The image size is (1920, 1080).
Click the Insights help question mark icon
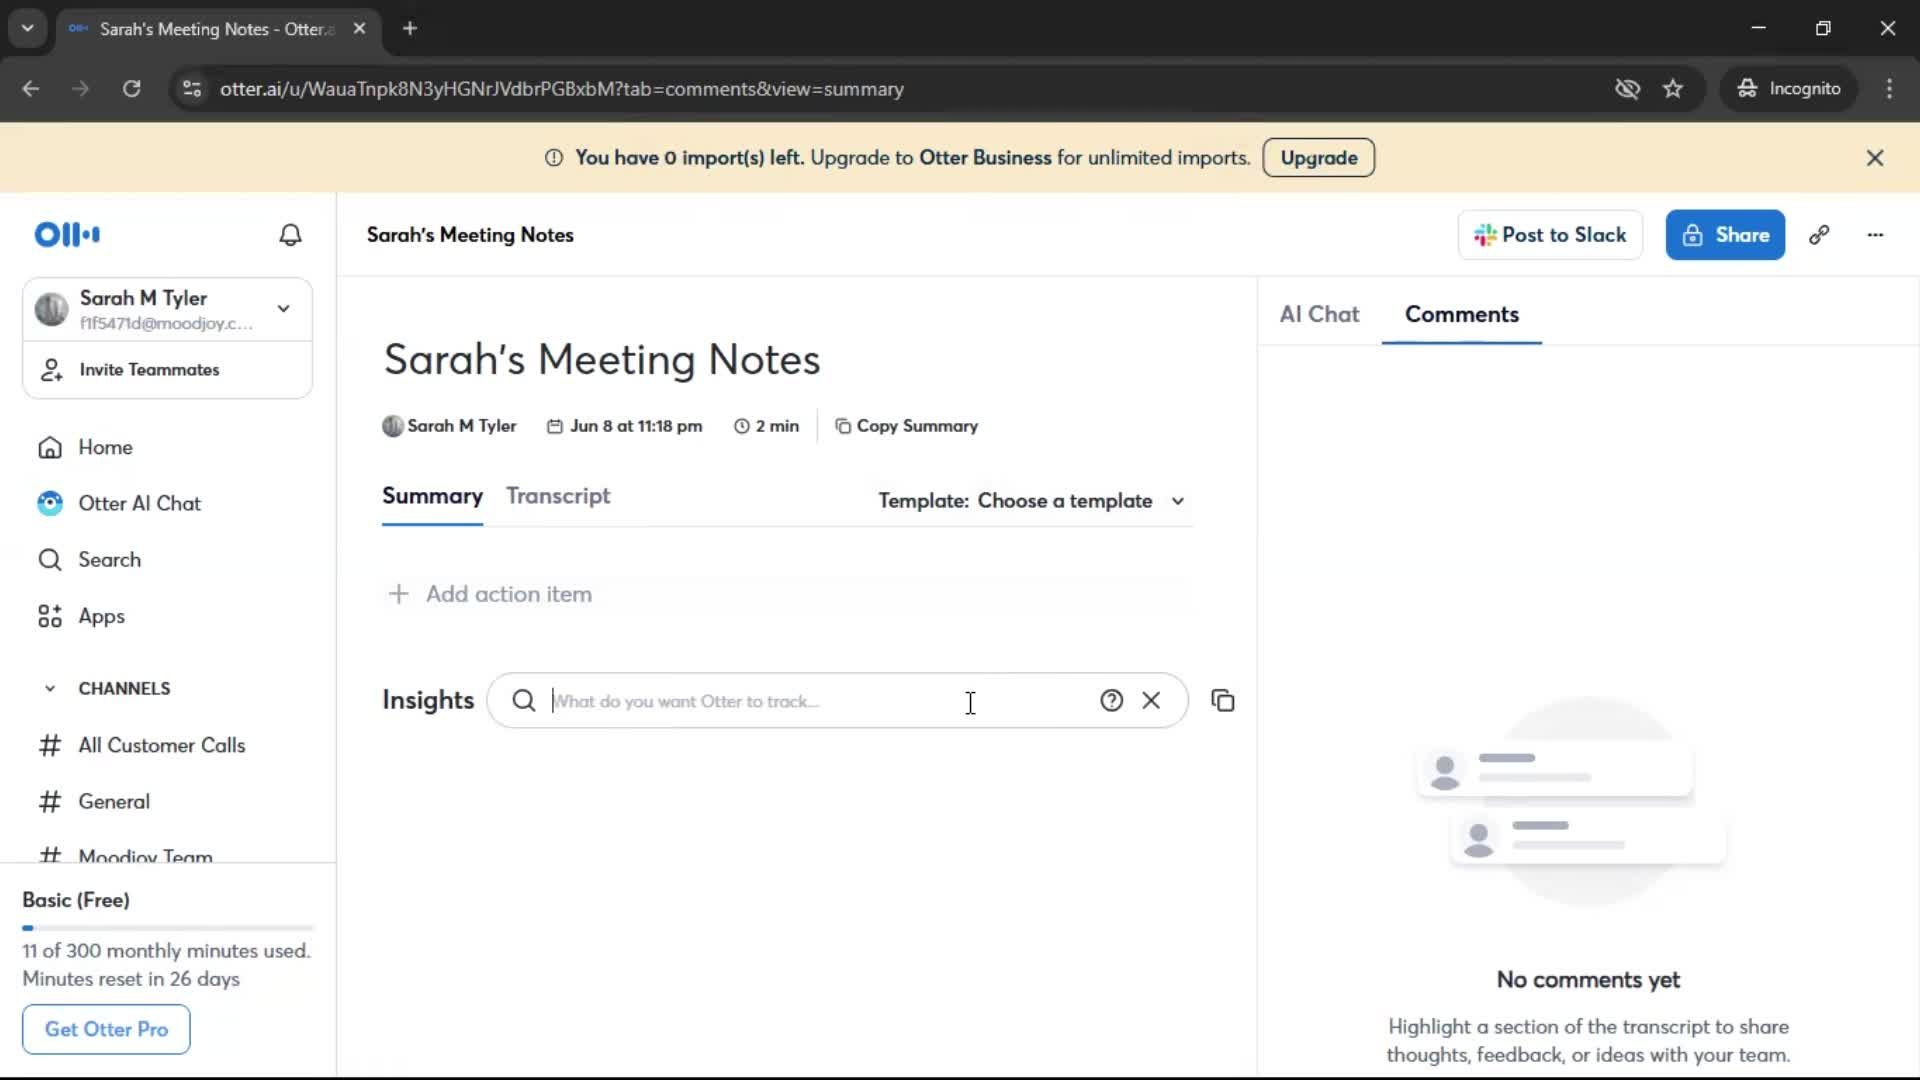1111,701
